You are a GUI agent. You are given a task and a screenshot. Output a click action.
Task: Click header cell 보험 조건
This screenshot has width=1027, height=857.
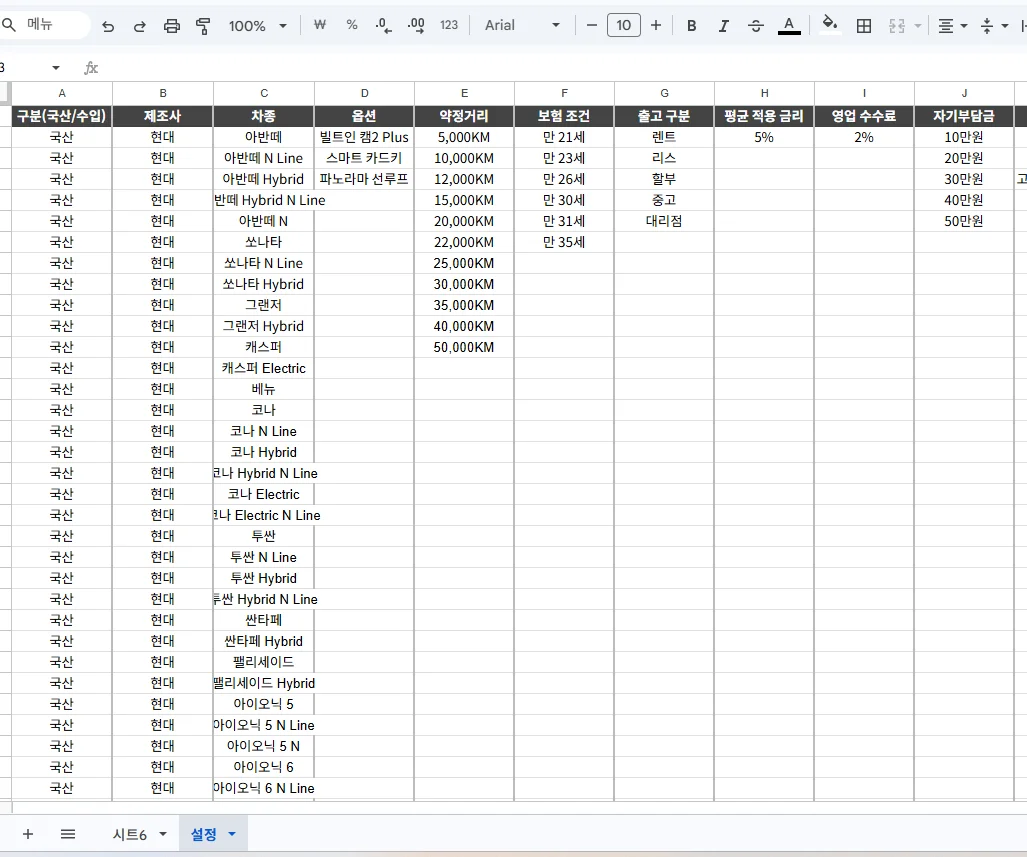(564, 116)
